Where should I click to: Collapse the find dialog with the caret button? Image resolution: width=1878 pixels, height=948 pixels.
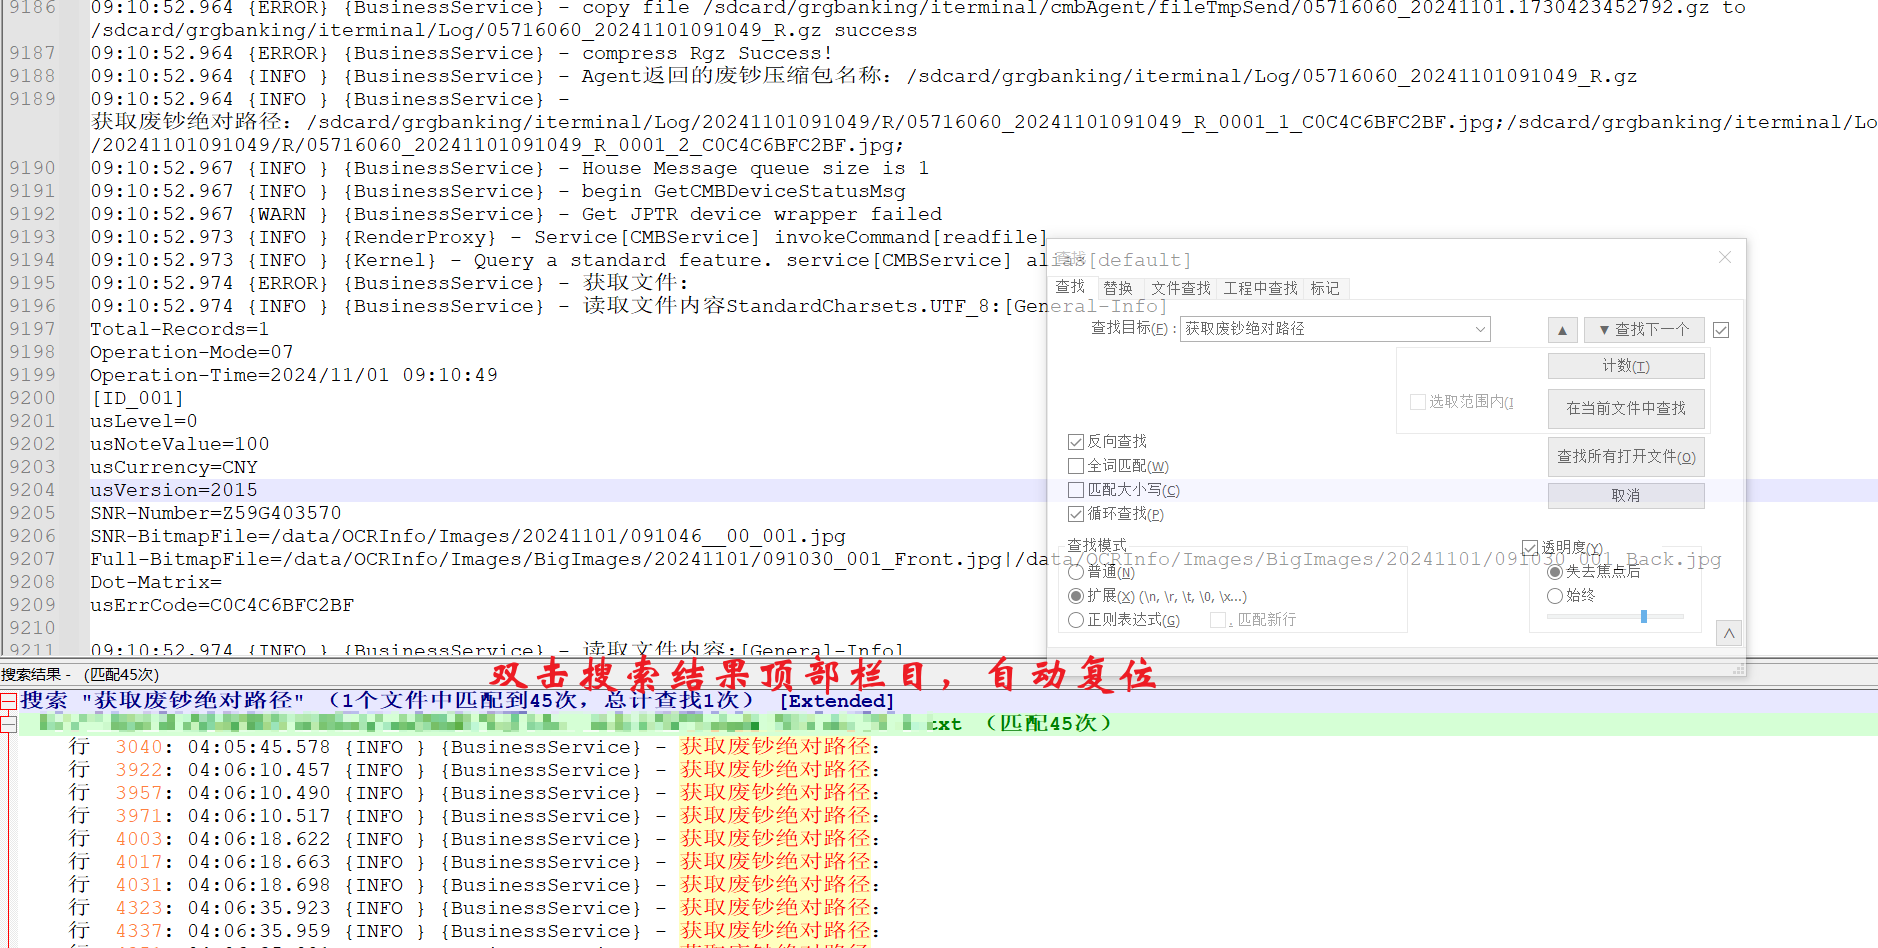coord(1728,633)
